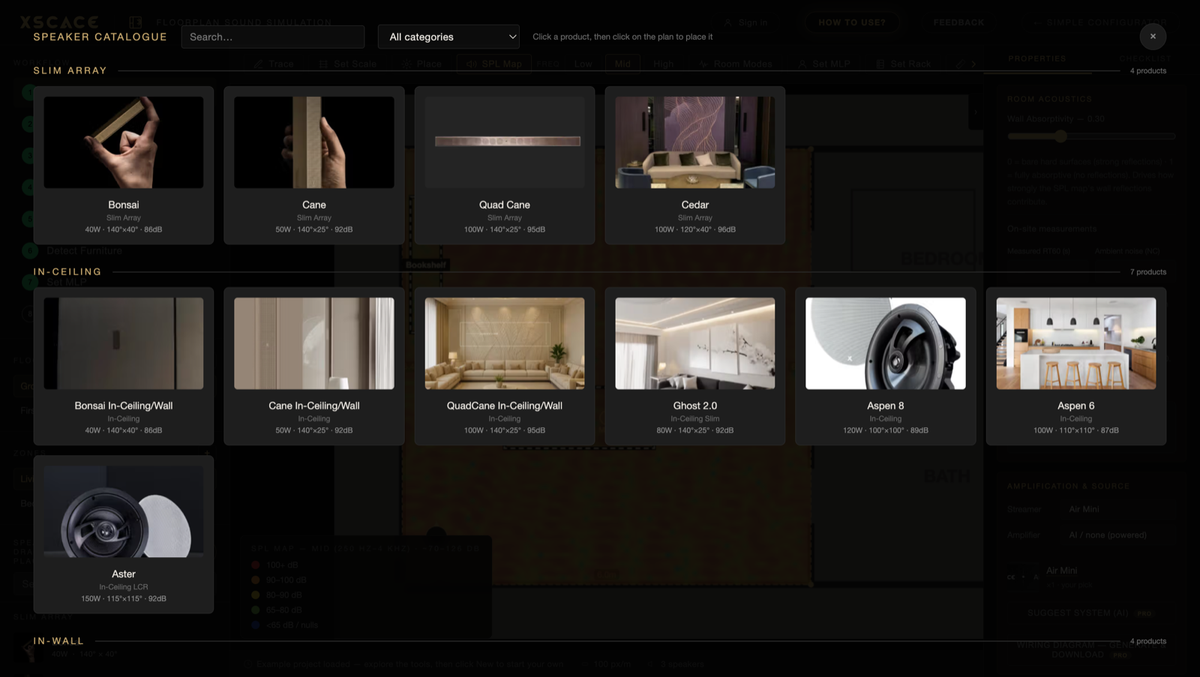Pick the Cane slim array thumbnail
The width and height of the screenshot is (1200, 677).
tap(314, 142)
